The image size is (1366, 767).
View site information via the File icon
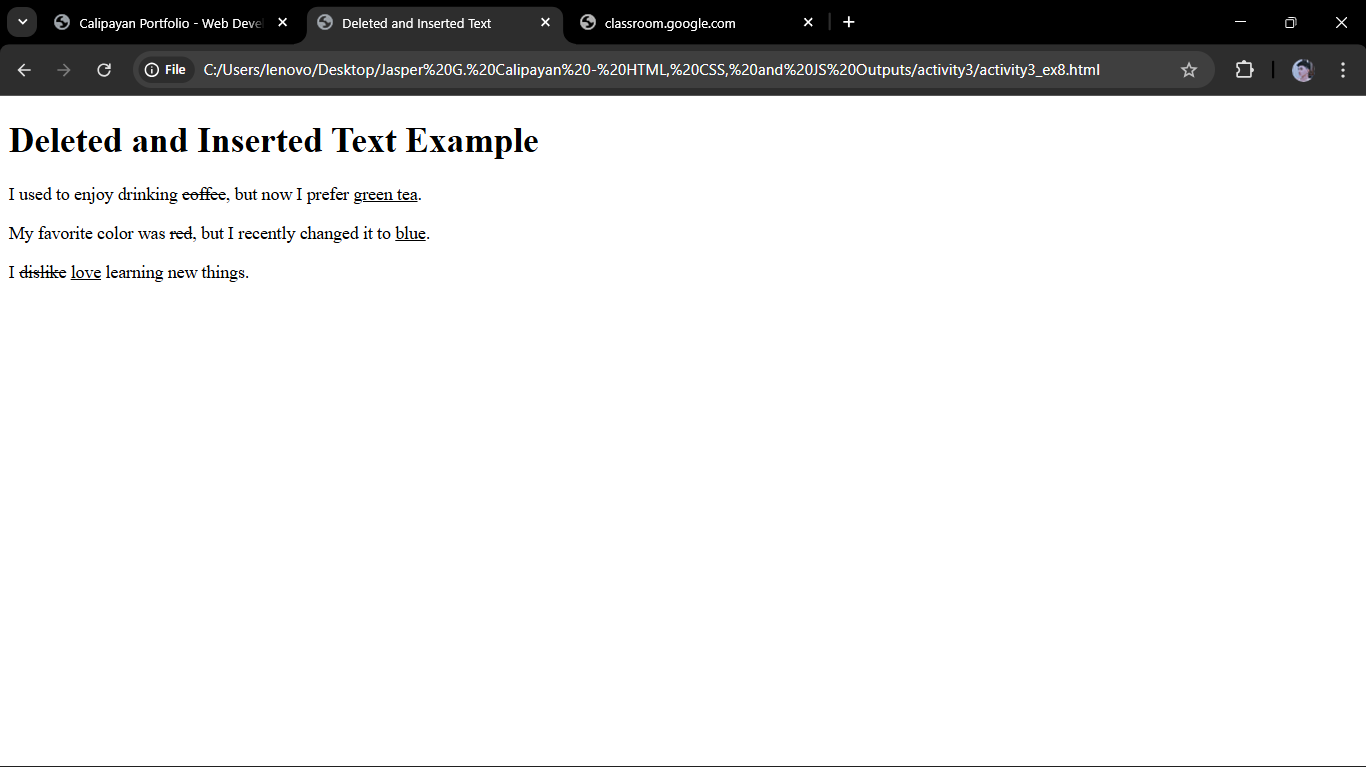(x=165, y=70)
